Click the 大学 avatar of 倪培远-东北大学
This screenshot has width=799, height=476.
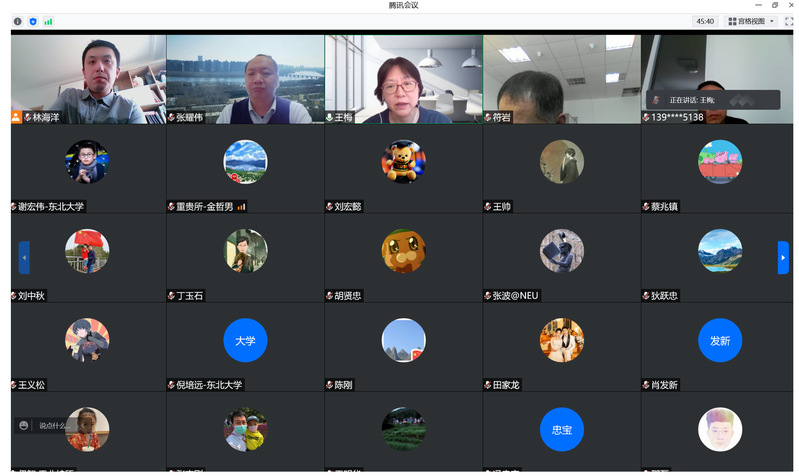[x=245, y=340]
